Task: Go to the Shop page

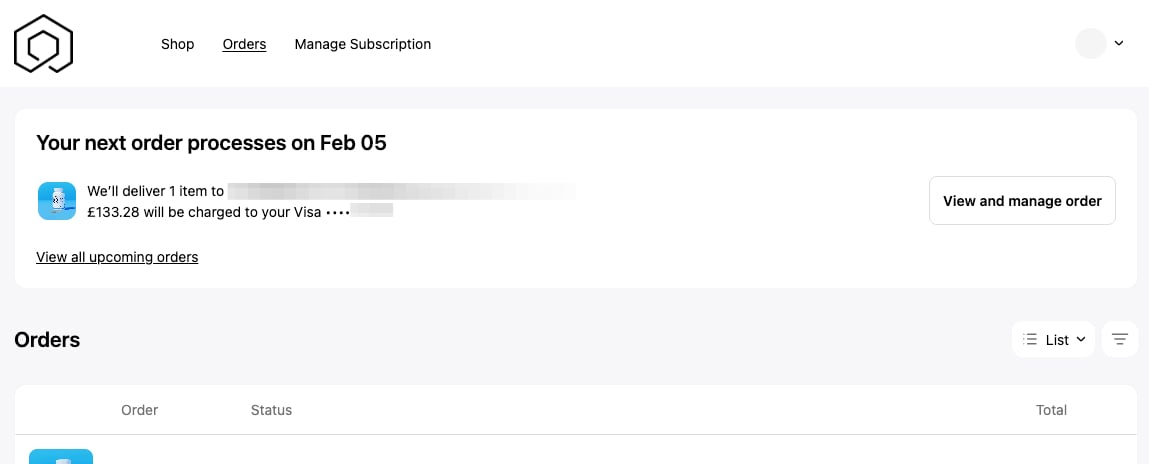Action: tap(178, 44)
